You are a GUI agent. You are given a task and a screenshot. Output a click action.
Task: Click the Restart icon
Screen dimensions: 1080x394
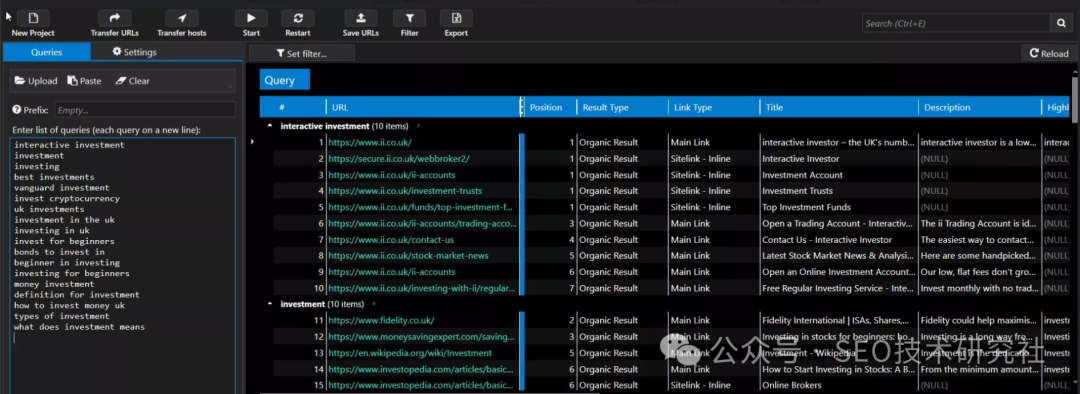pyautogui.click(x=298, y=19)
